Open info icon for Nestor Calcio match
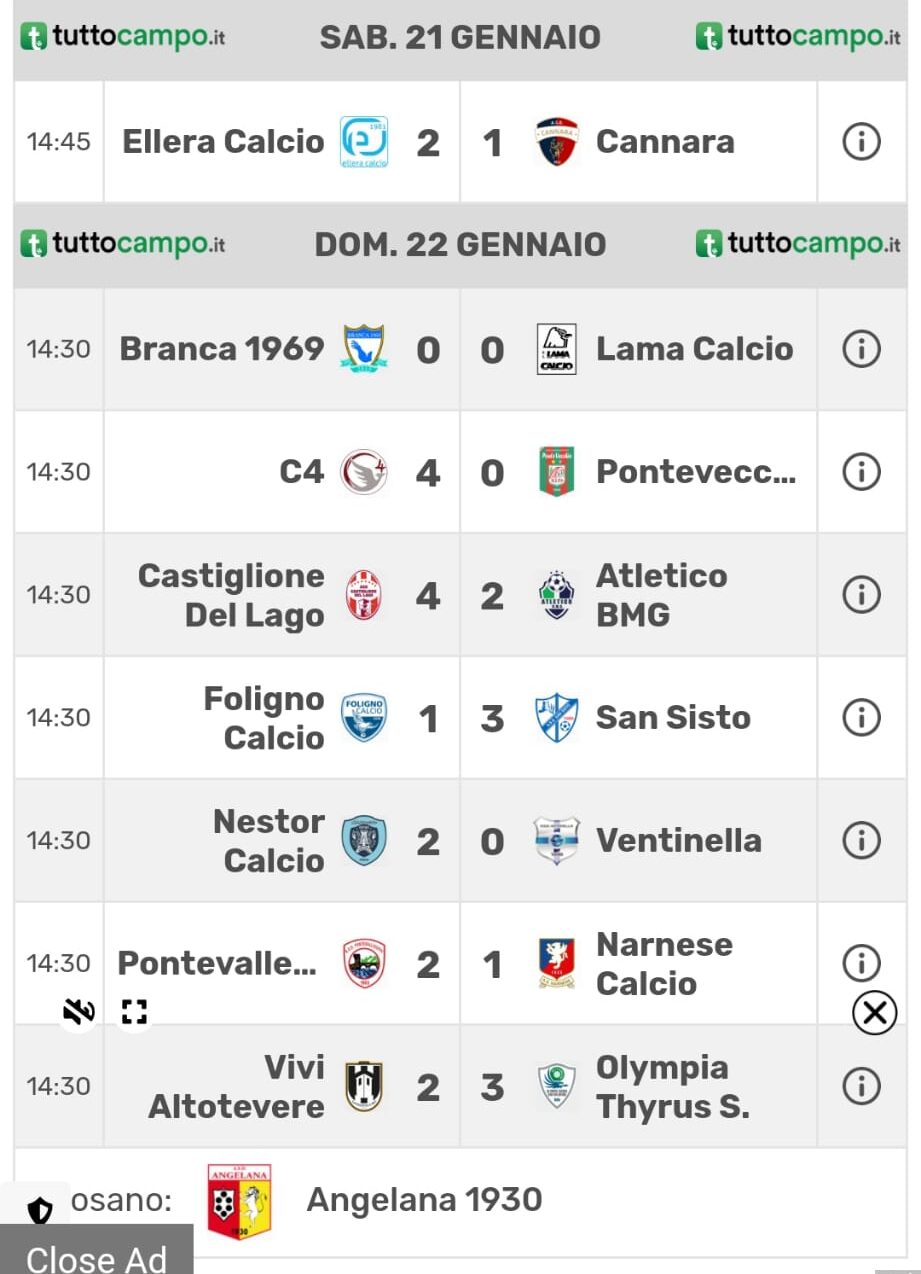921x1274 pixels. click(x=861, y=840)
